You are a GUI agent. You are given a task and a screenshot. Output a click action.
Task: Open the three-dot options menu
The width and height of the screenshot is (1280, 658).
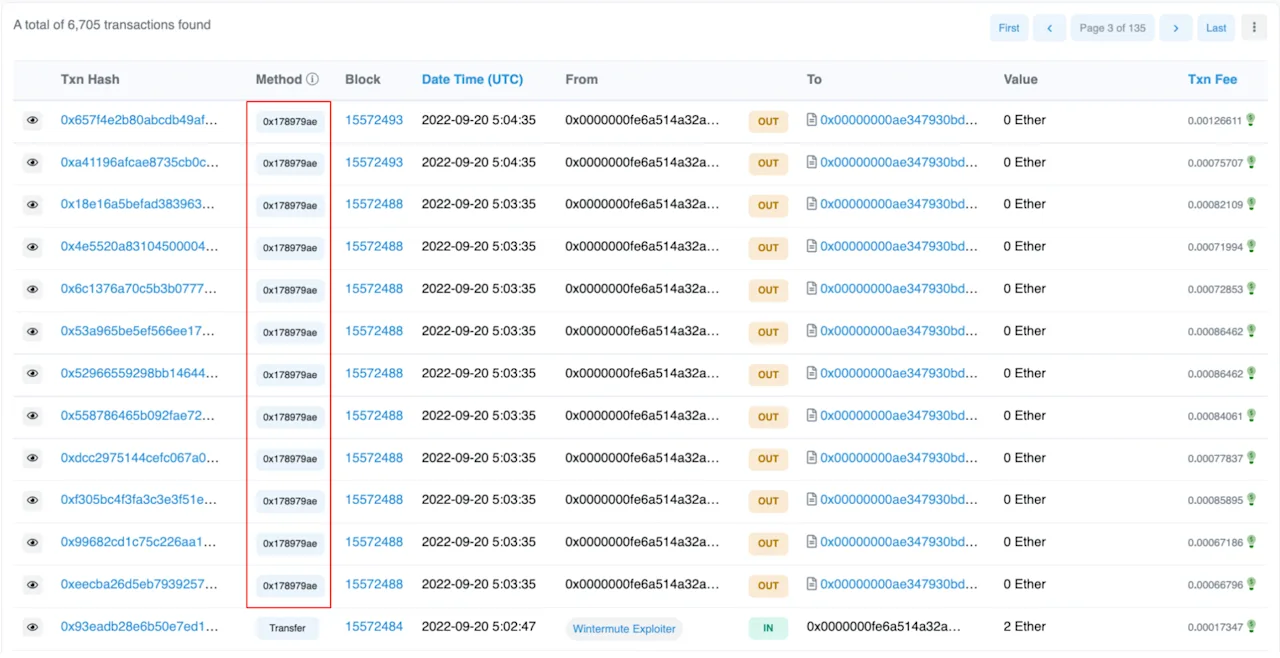pos(1253,28)
